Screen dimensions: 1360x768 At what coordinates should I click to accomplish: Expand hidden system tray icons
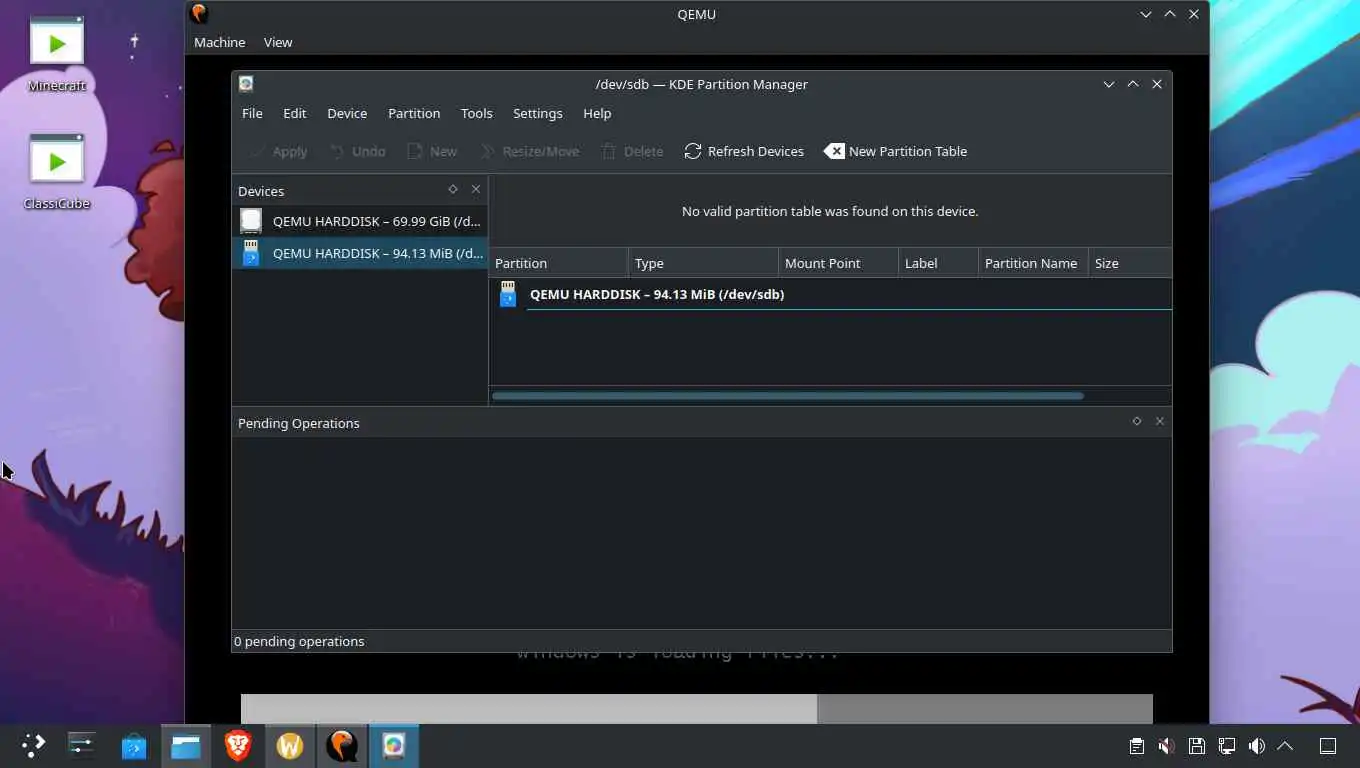click(x=1285, y=746)
